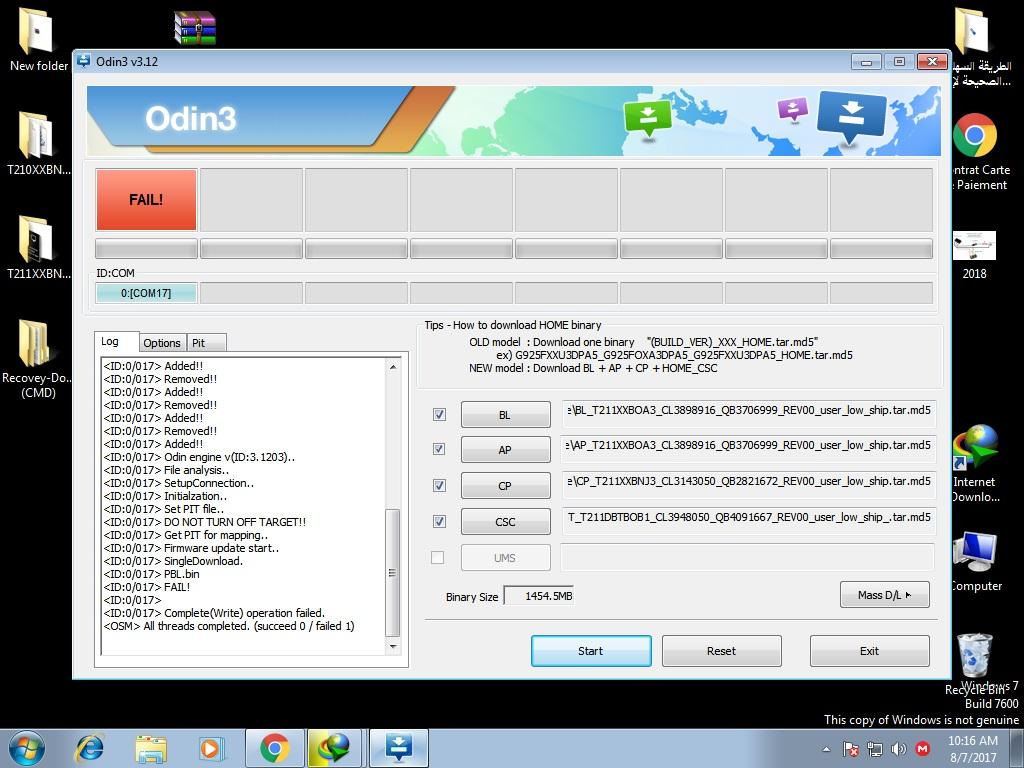Start the firmware flashing

click(591, 650)
